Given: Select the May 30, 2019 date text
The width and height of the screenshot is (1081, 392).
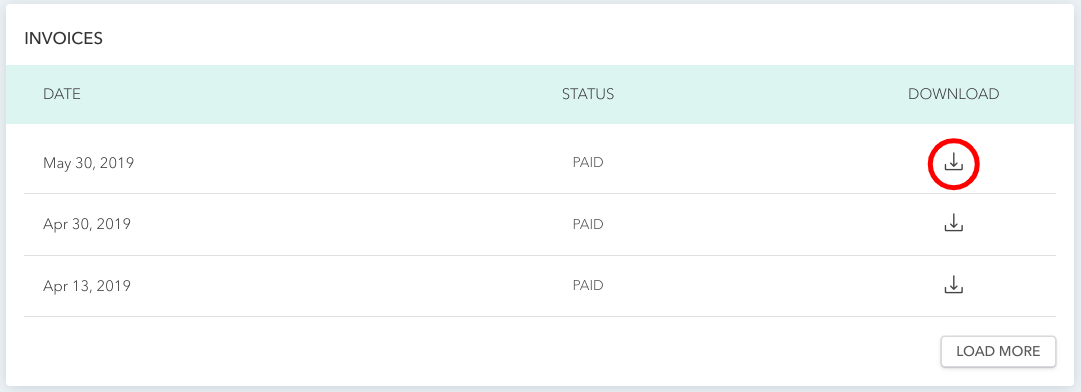Looking at the screenshot, I should pyautogui.click(x=88, y=164).
